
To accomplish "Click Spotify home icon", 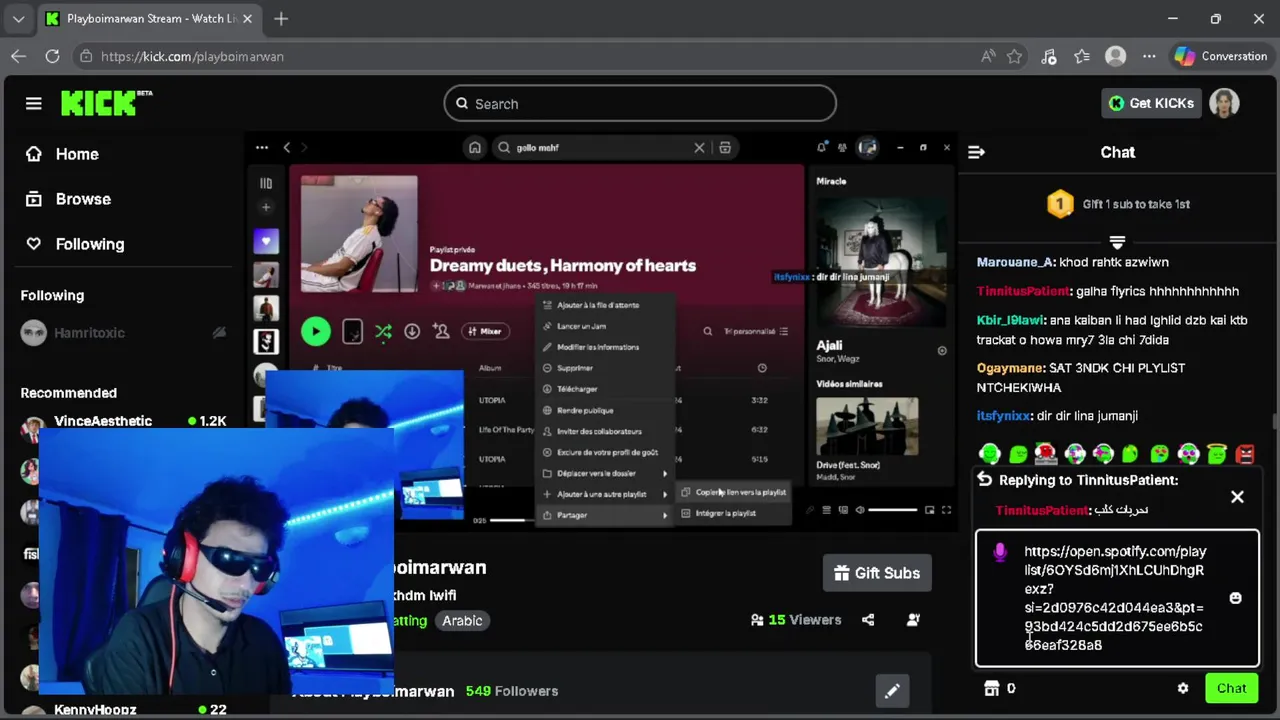I will [x=475, y=147].
